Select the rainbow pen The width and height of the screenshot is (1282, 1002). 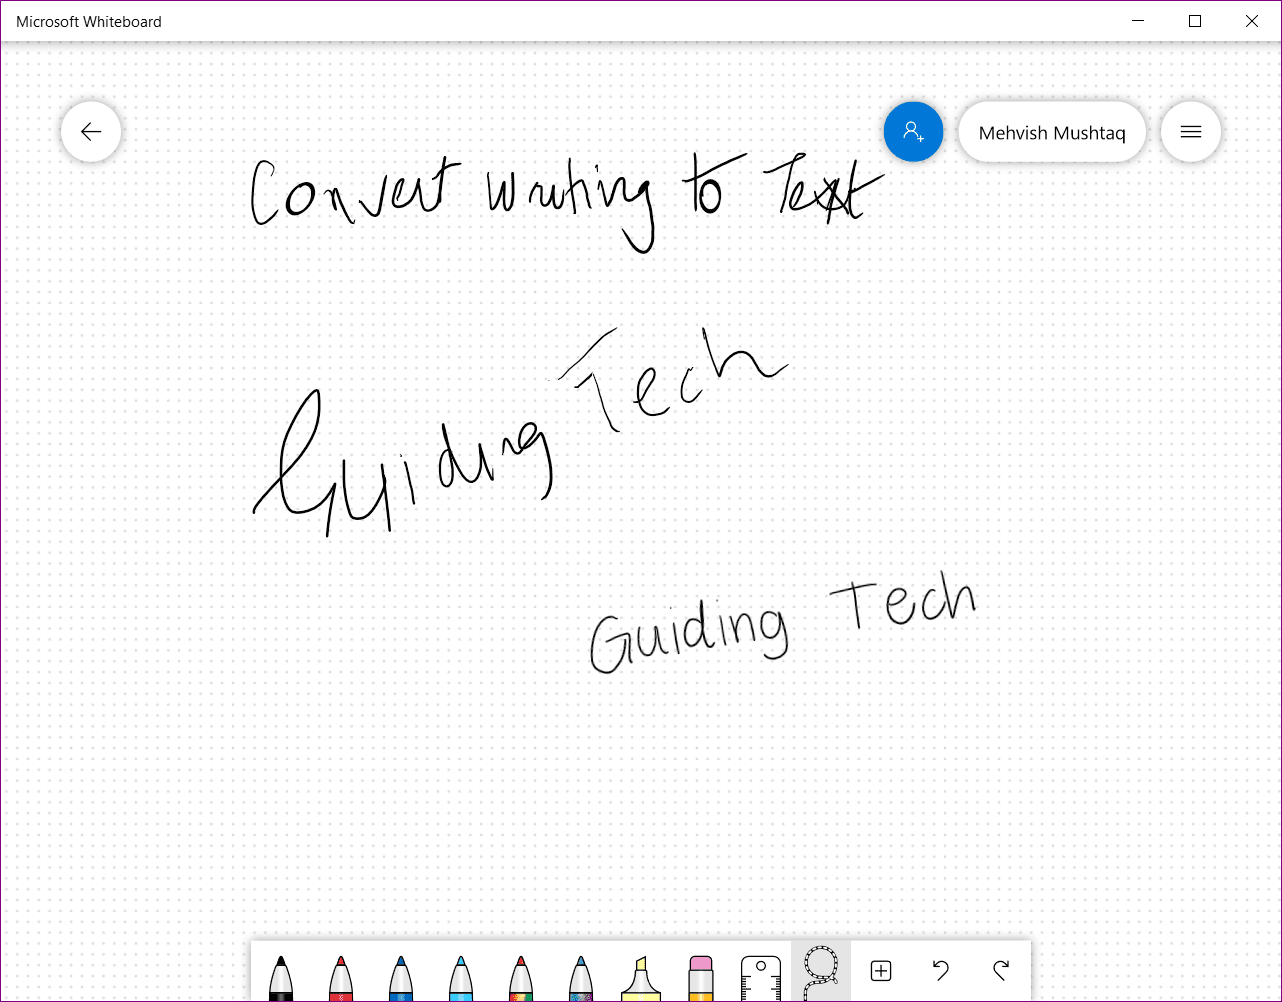click(x=521, y=977)
